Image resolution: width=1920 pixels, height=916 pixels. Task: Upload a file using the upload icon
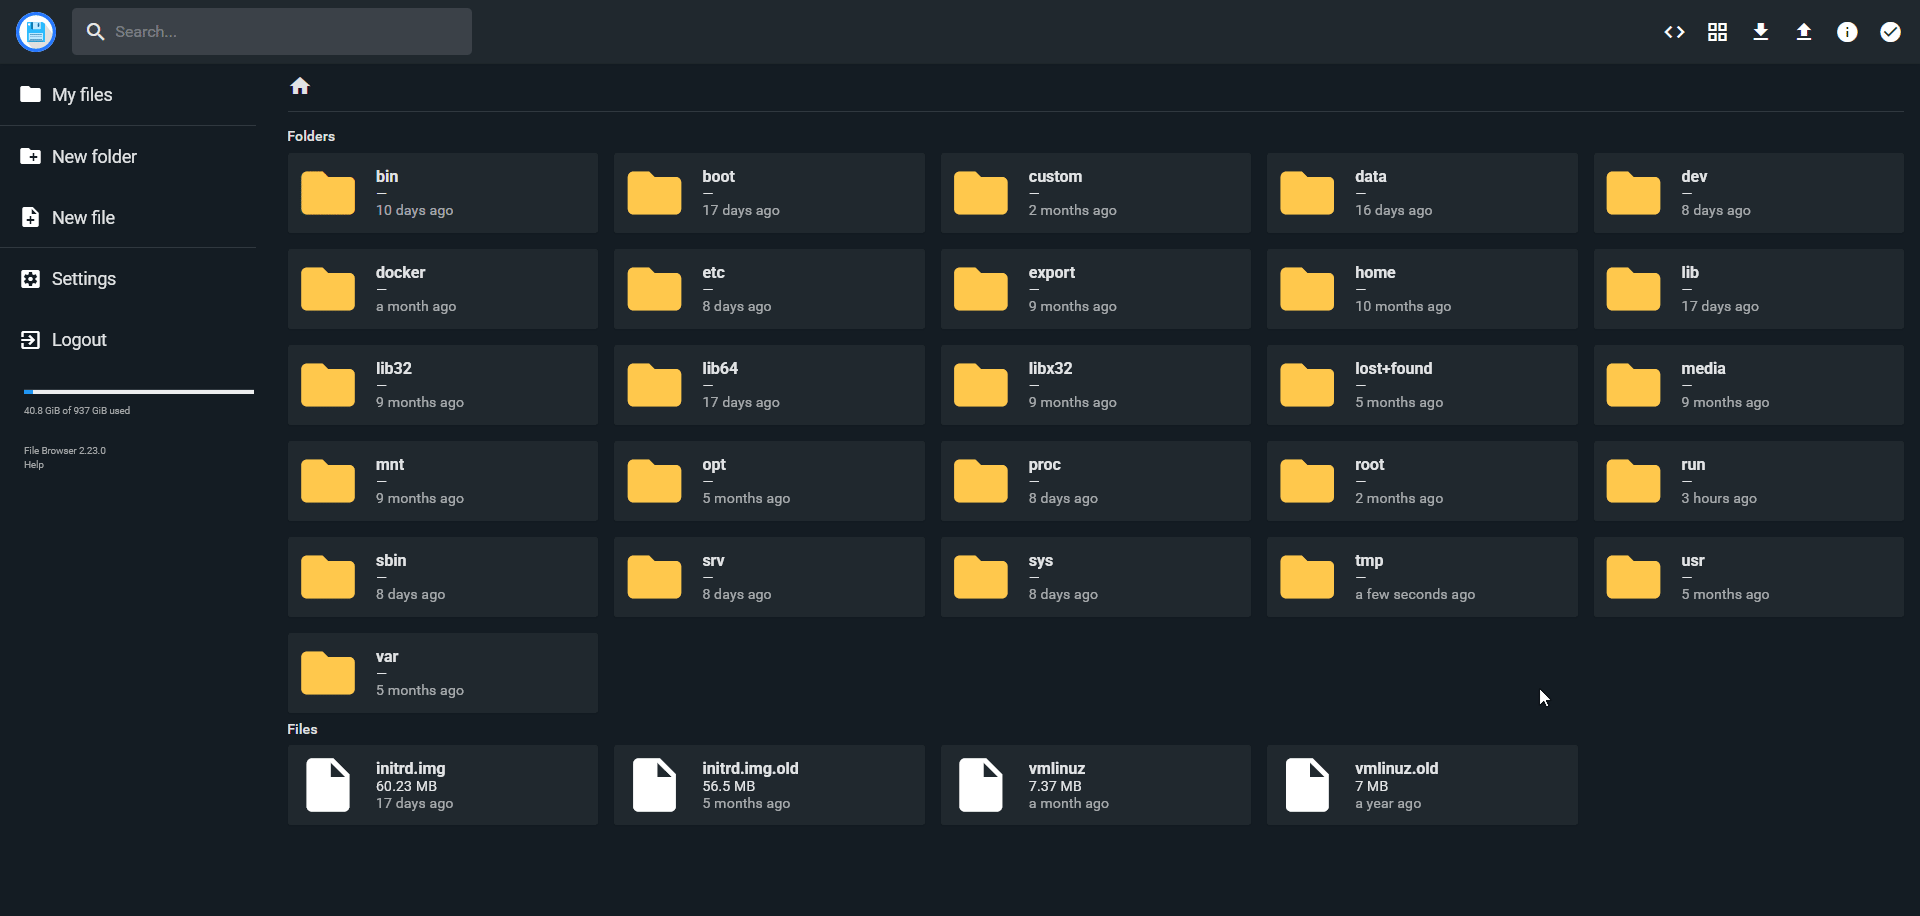coord(1803,31)
